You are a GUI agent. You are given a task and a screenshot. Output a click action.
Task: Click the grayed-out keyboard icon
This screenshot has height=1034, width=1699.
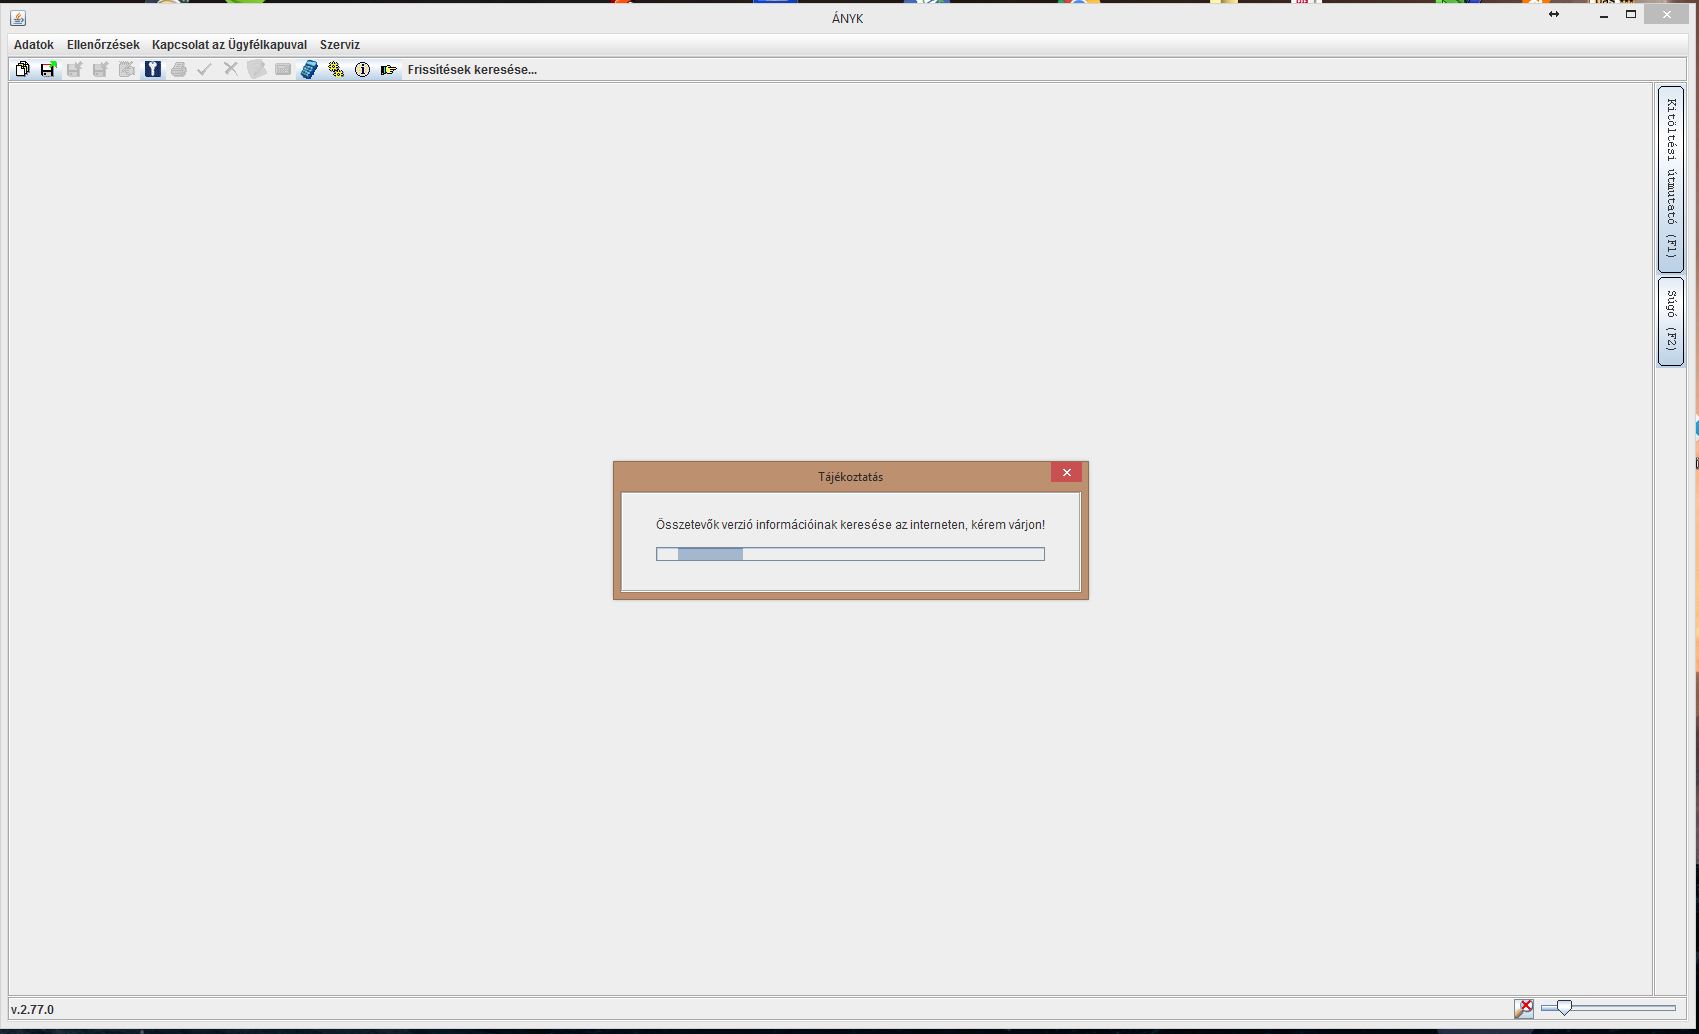(283, 69)
